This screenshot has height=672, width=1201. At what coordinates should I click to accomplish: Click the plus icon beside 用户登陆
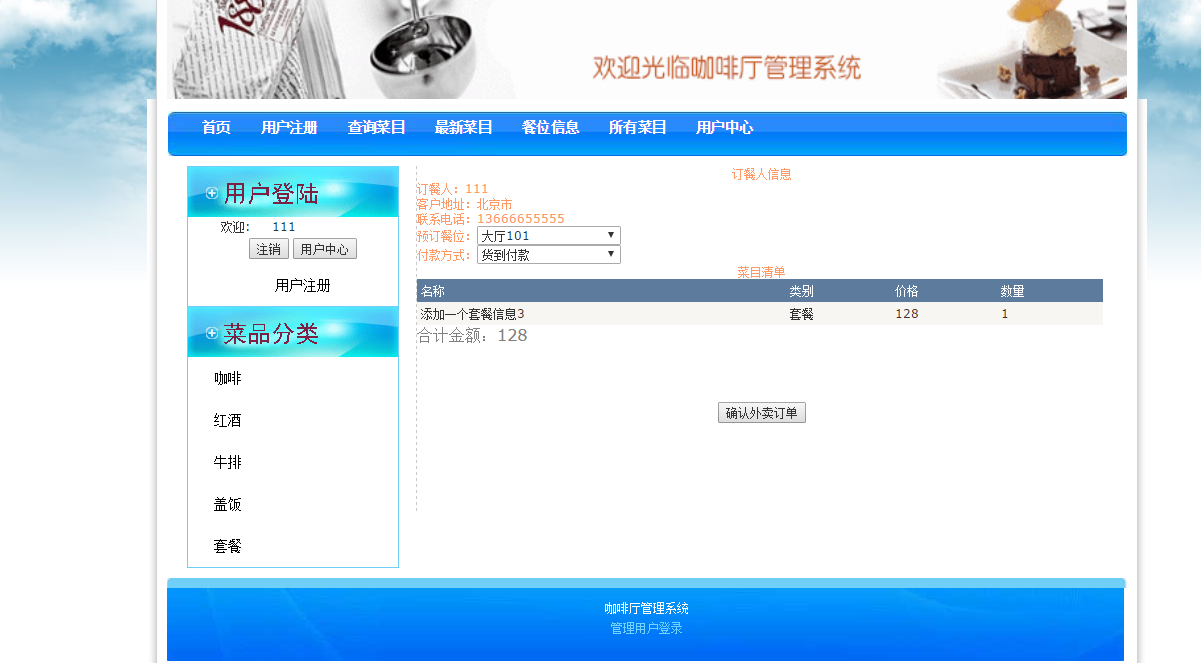(x=212, y=193)
